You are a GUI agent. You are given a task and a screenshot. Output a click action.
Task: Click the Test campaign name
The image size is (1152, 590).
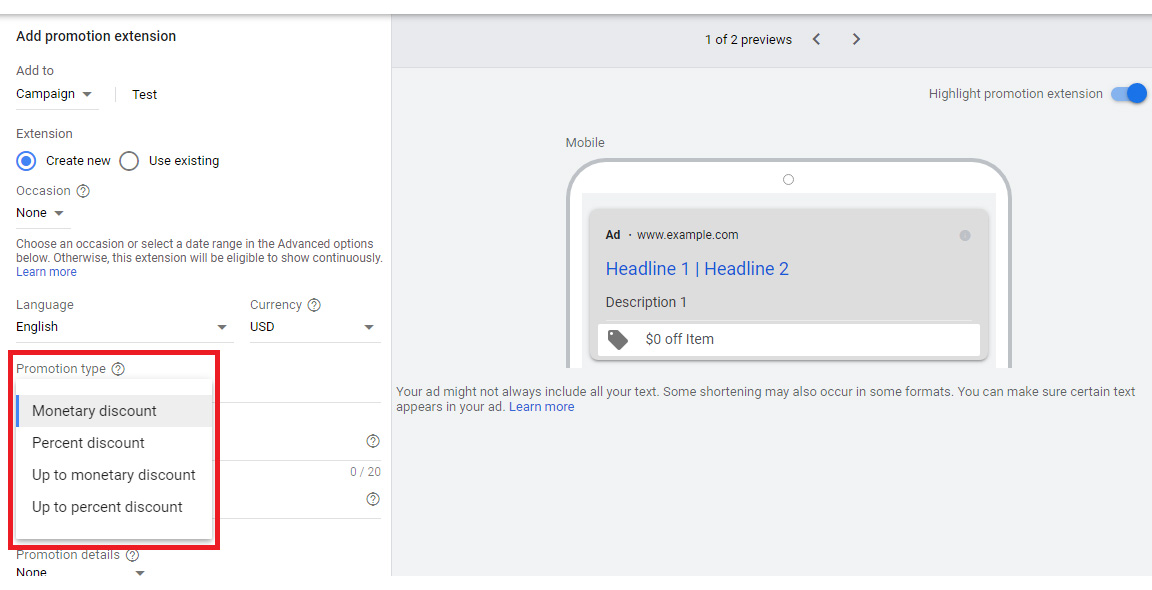tap(145, 95)
